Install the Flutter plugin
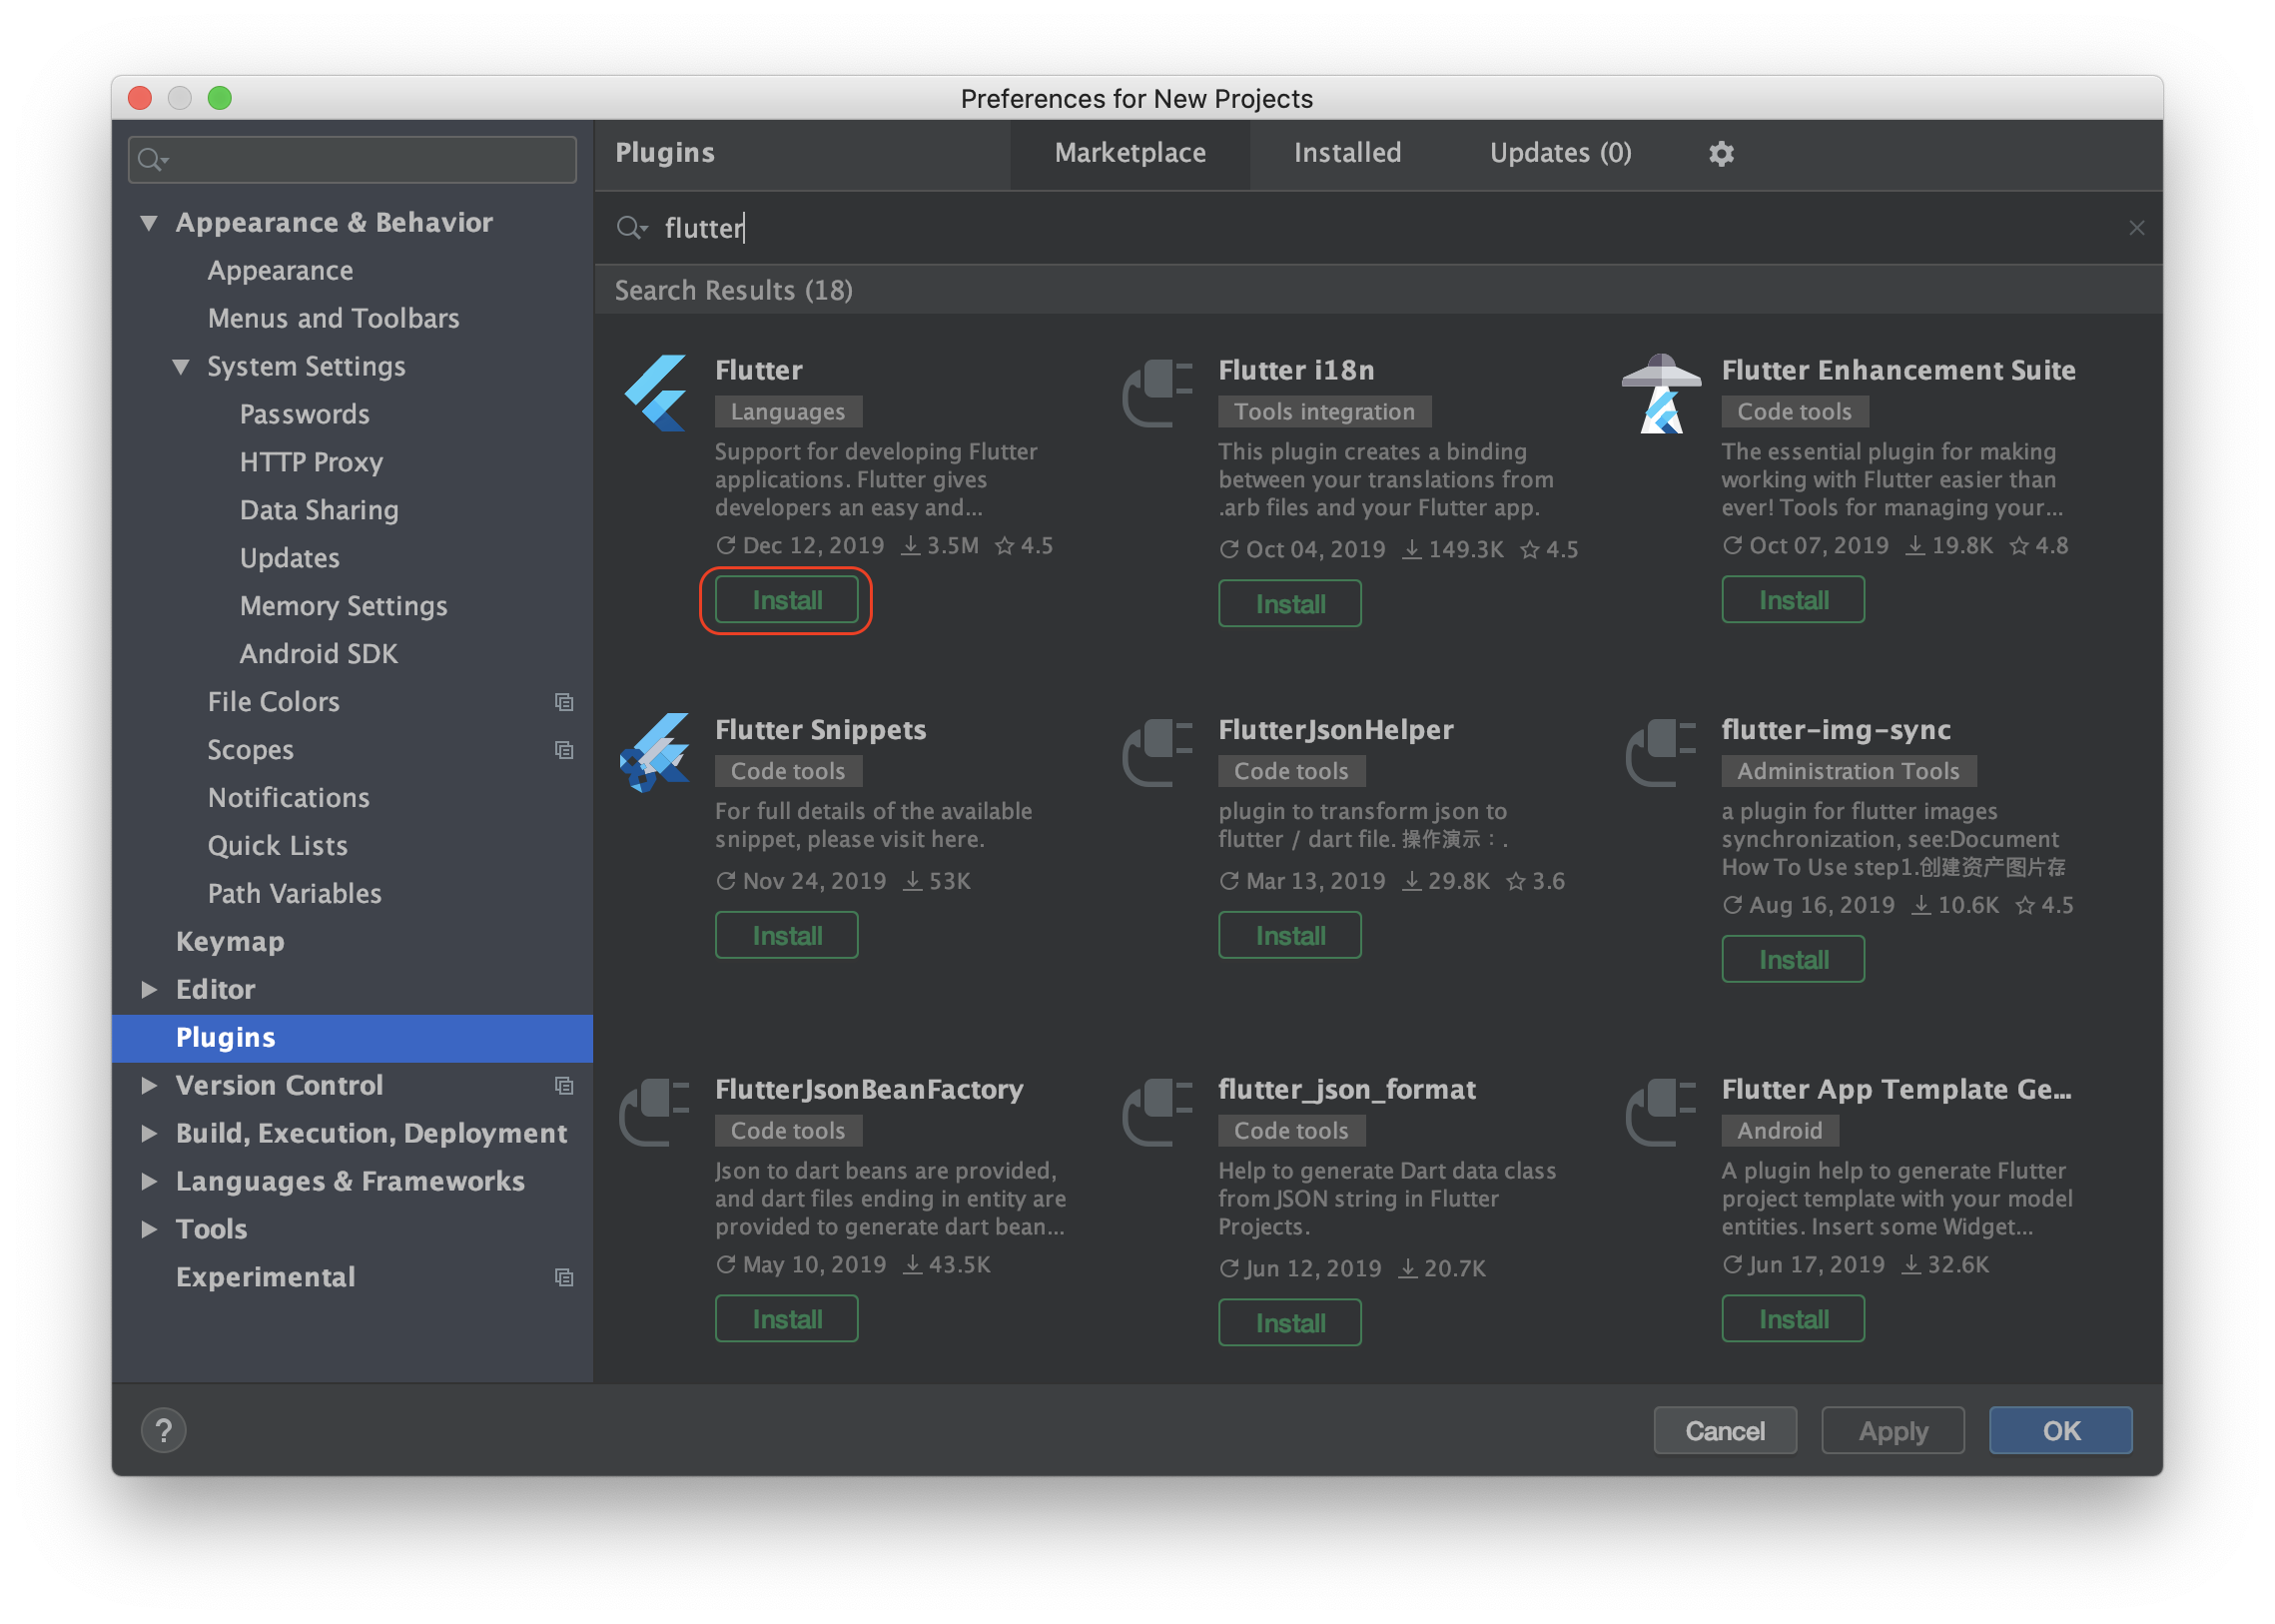Screen dimensions: 2275x1624 787,600
